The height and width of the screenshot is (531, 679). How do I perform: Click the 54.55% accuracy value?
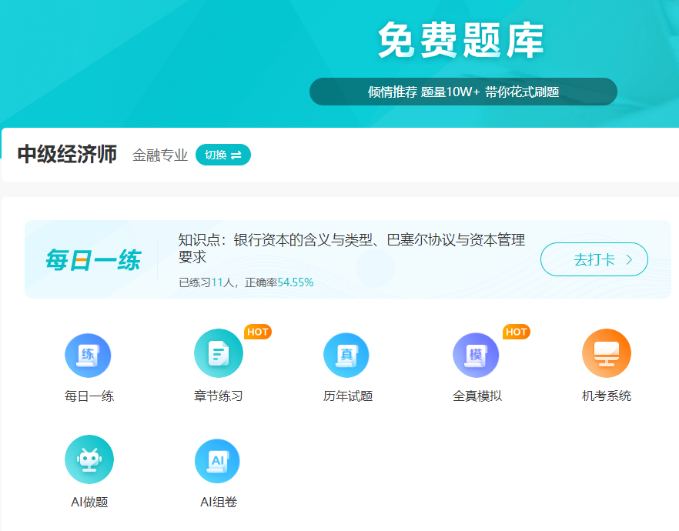[x=295, y=282]
